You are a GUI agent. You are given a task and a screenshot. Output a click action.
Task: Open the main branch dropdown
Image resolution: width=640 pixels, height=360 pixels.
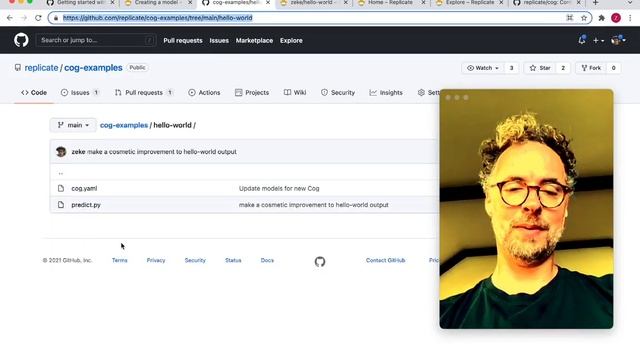(x=73, y=125)
